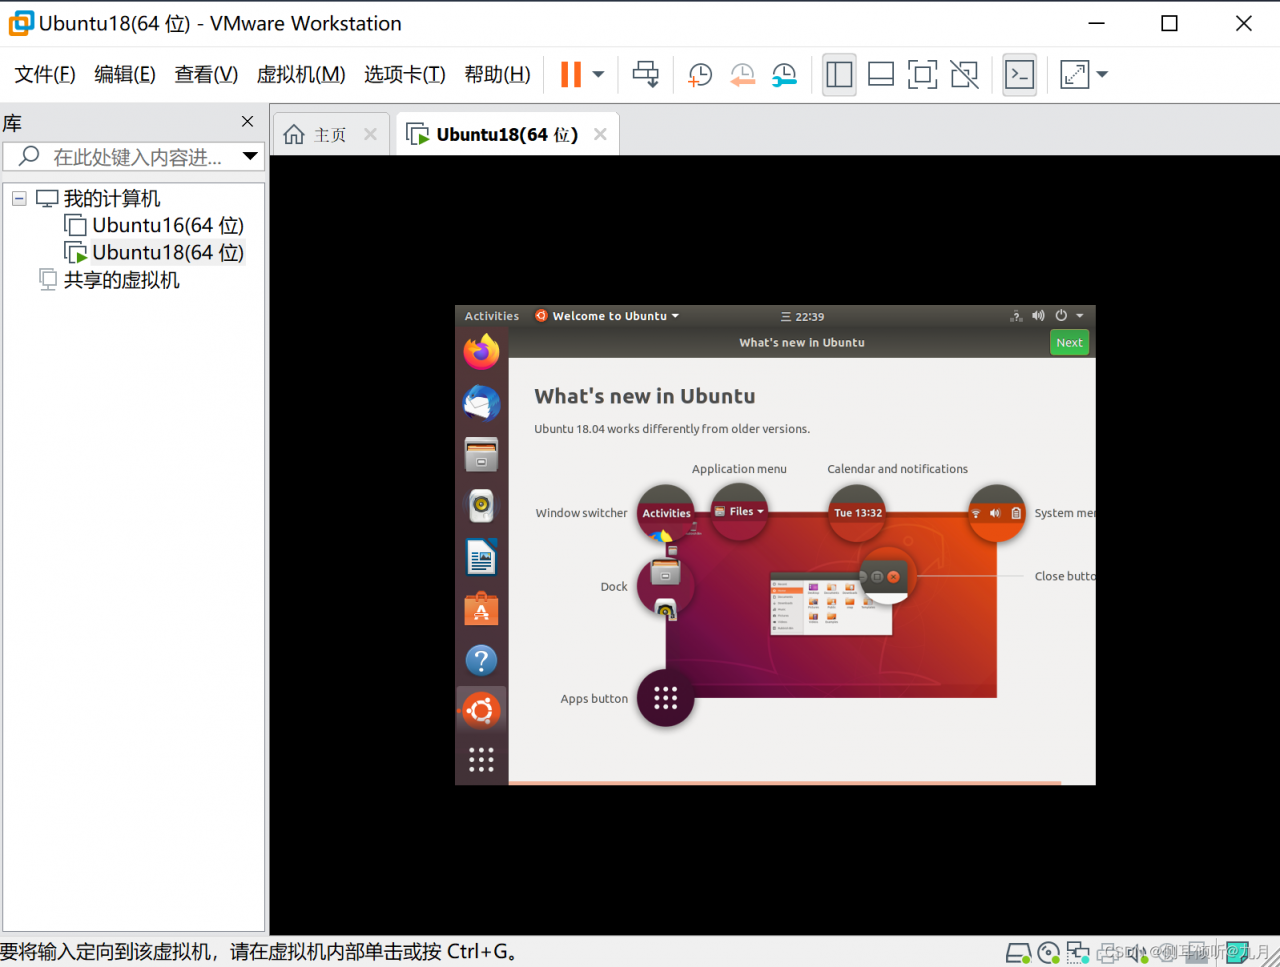Close the Ubuntu18(64 位) tab
Image resolution: width=1280 pixels, height=967 pixels.
[600, 134]
